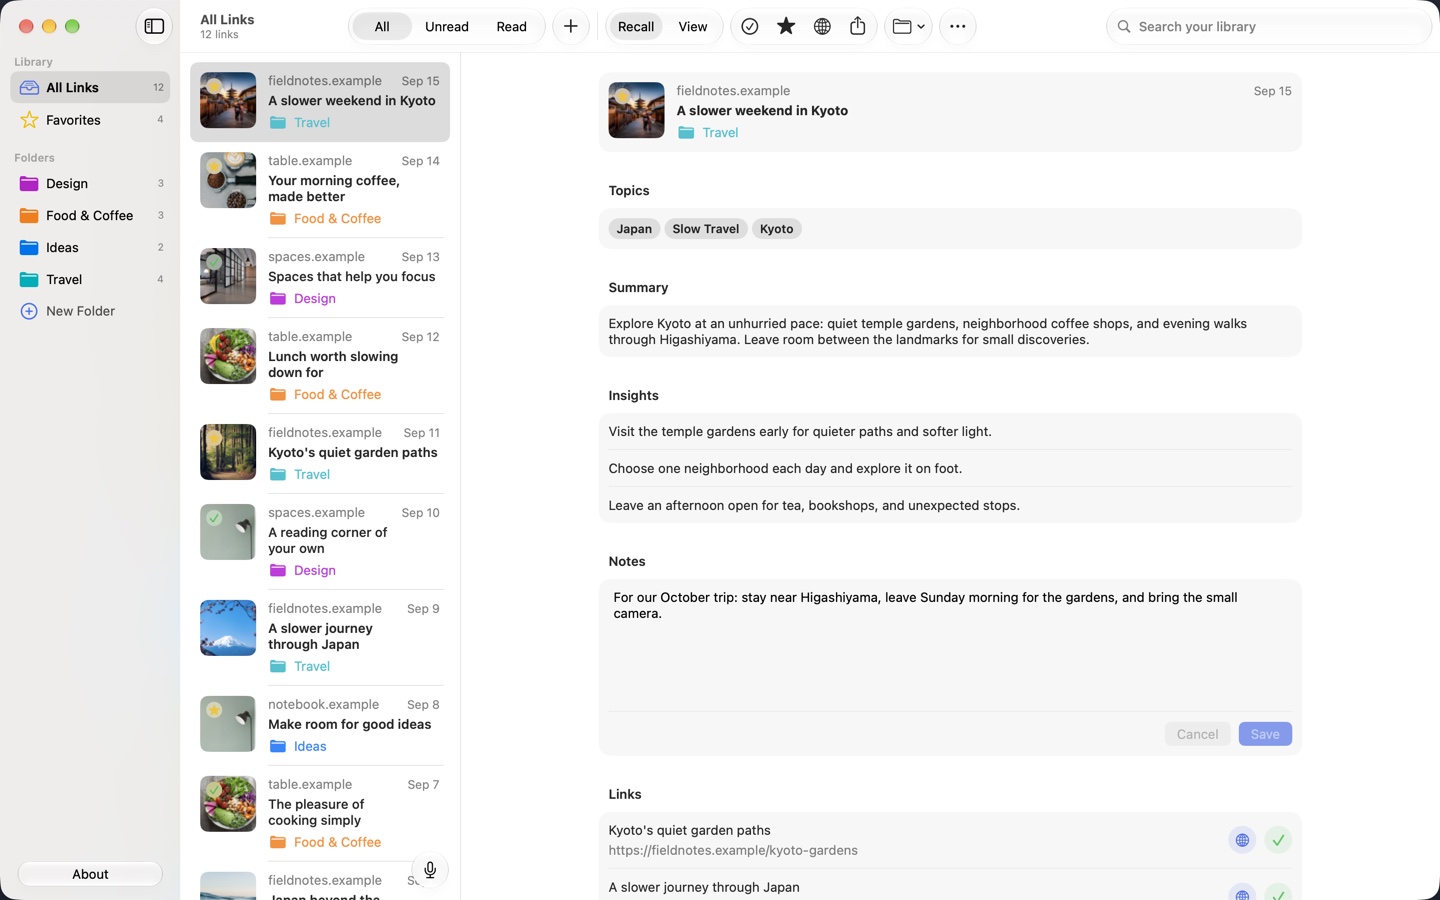Image resolution: width=1440 pixels, height=900 pixels.
Task: Start voice input with the microphone button
Action: (430, 870)
